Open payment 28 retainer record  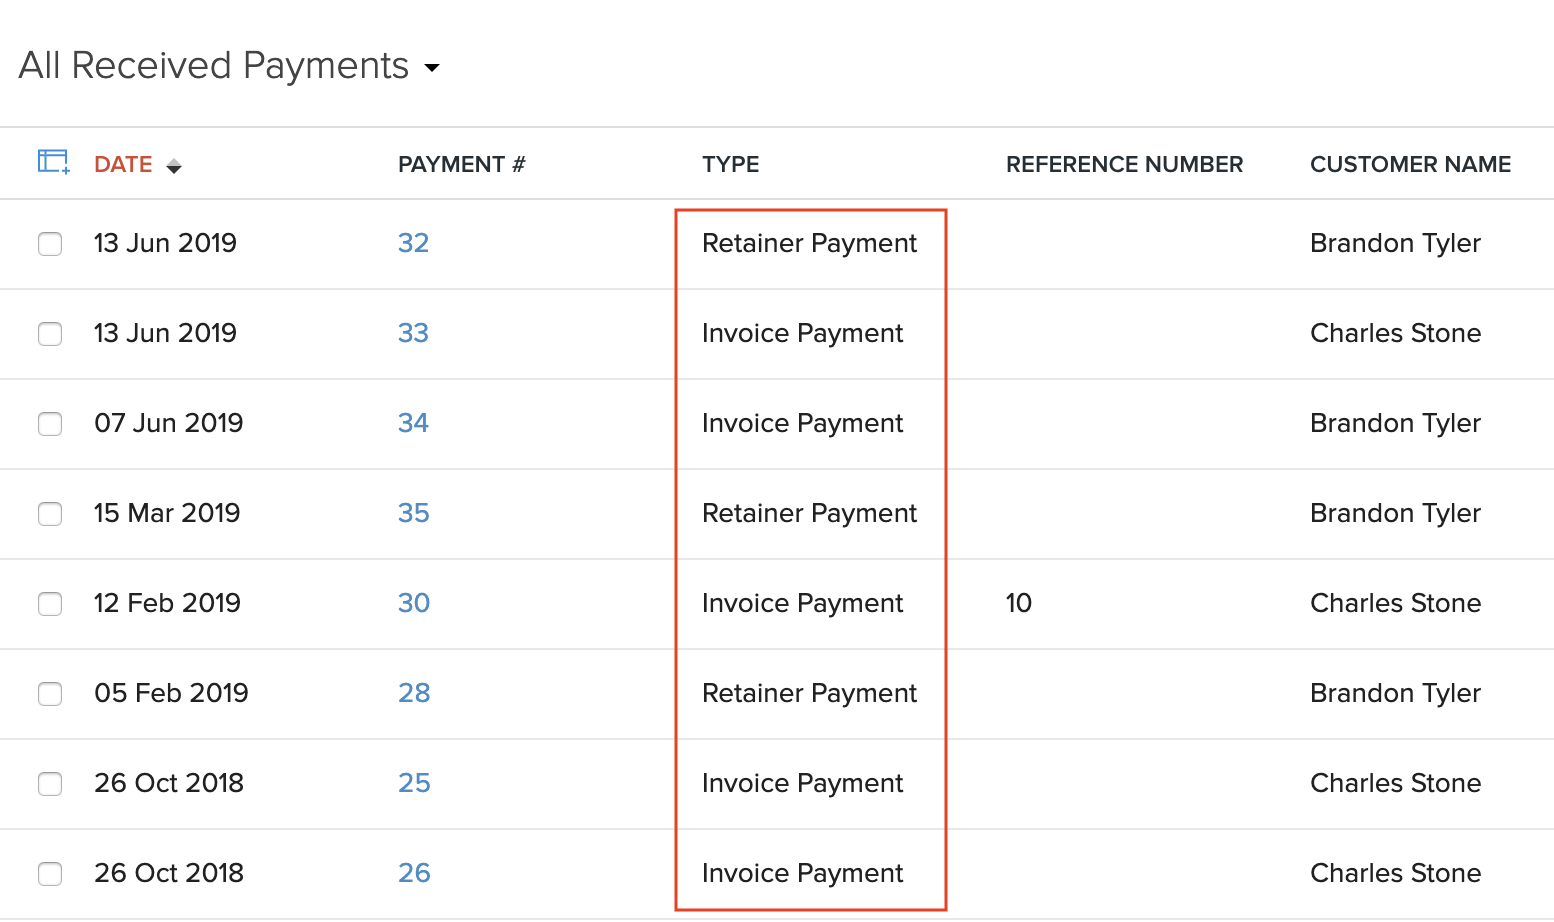[413, 693]
